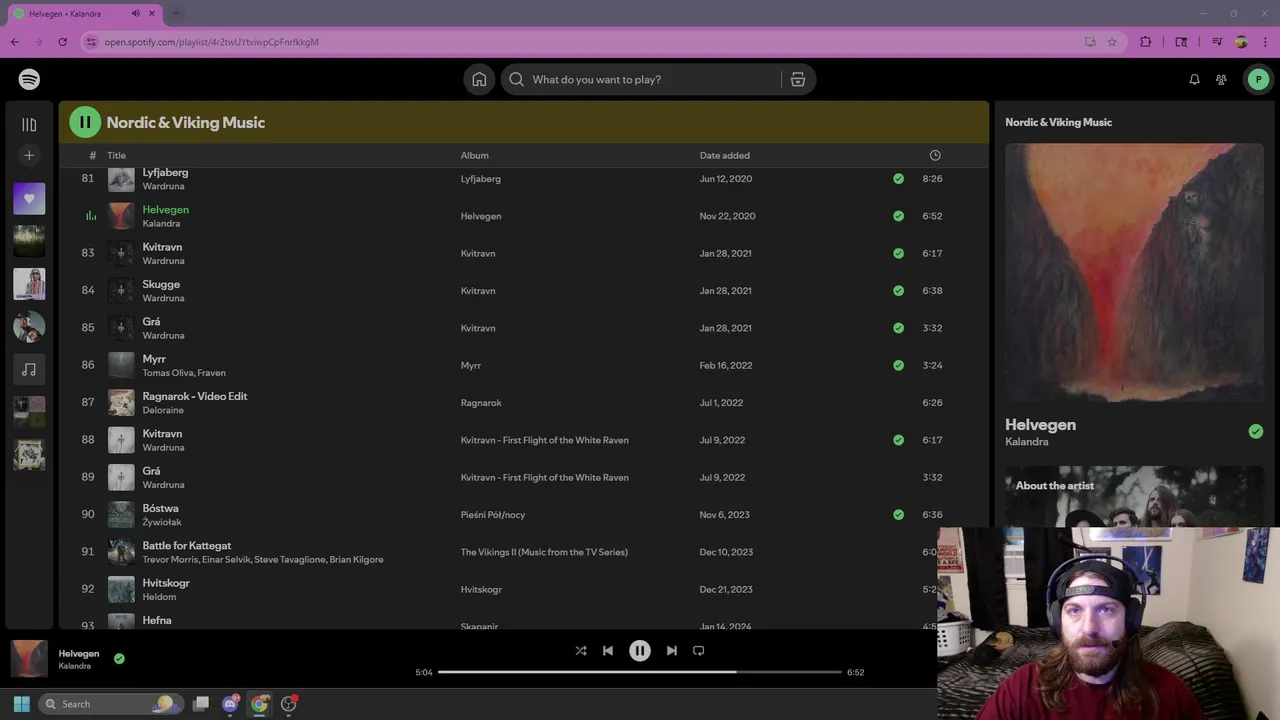1280x720 pixels.
Task: Mute the tab via speaker icon
Action: pos(135,14)
